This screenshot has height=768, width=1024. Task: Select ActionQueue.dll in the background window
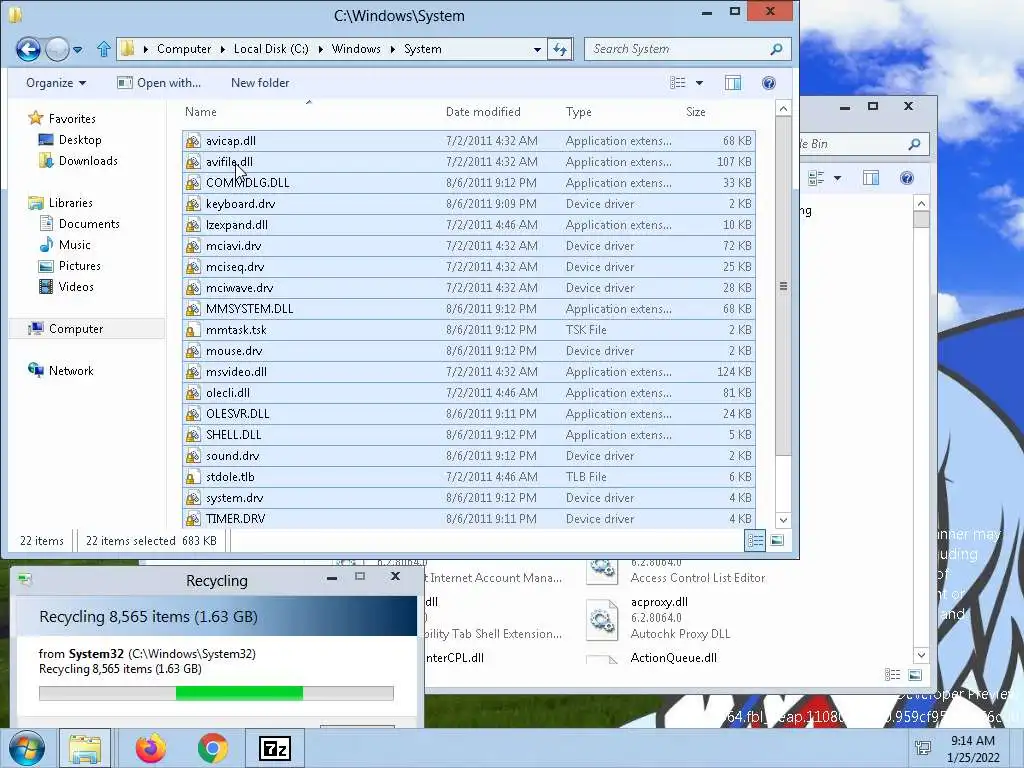click(673, 658)
